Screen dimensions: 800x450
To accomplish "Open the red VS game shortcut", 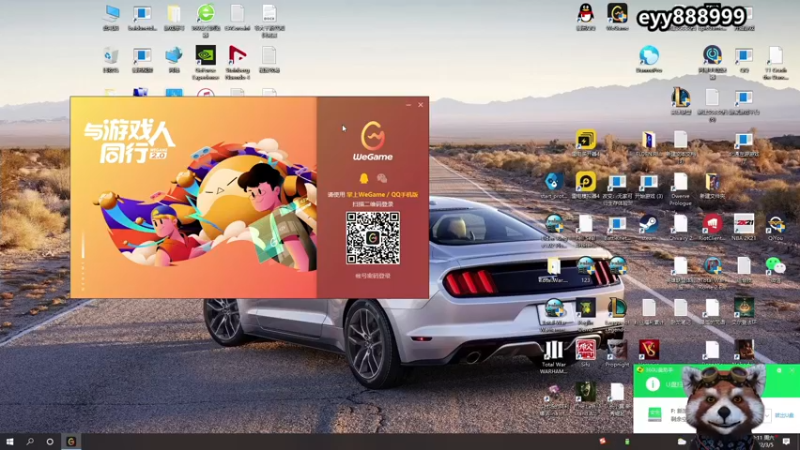I will [x=649, y=350].
